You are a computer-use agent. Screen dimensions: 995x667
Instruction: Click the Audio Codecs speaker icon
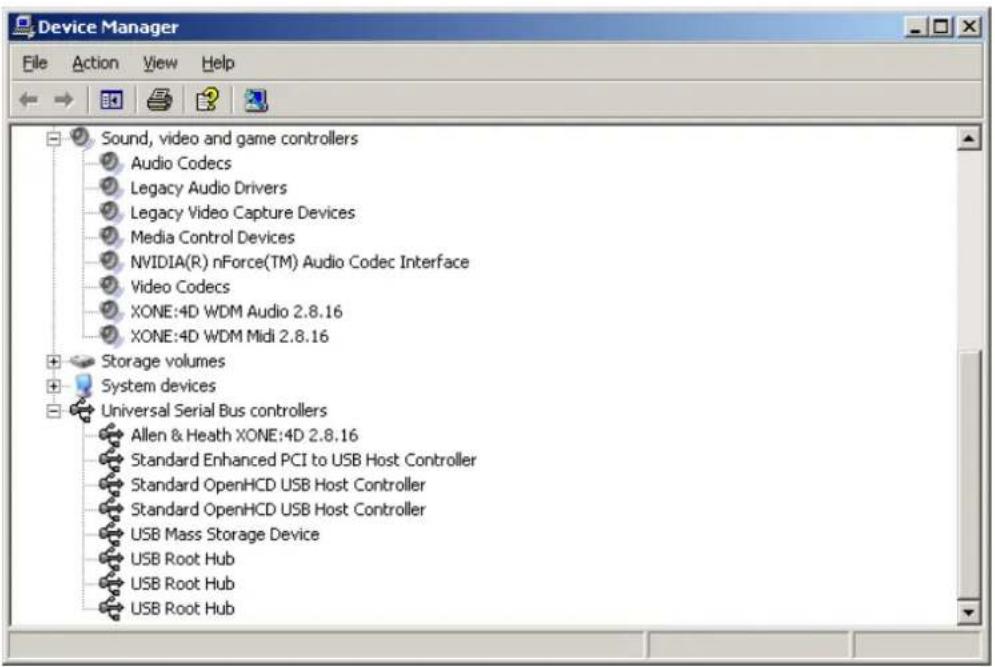[111, 162]
